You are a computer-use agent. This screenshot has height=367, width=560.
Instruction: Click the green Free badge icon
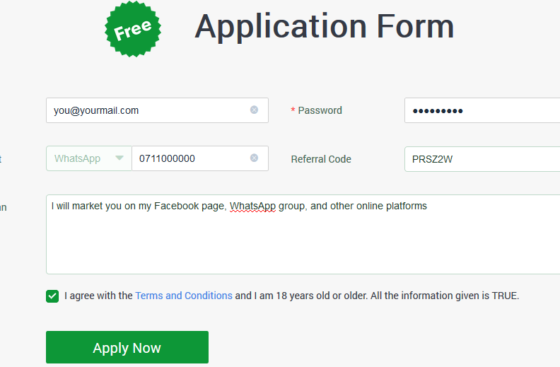coord(133,29)
